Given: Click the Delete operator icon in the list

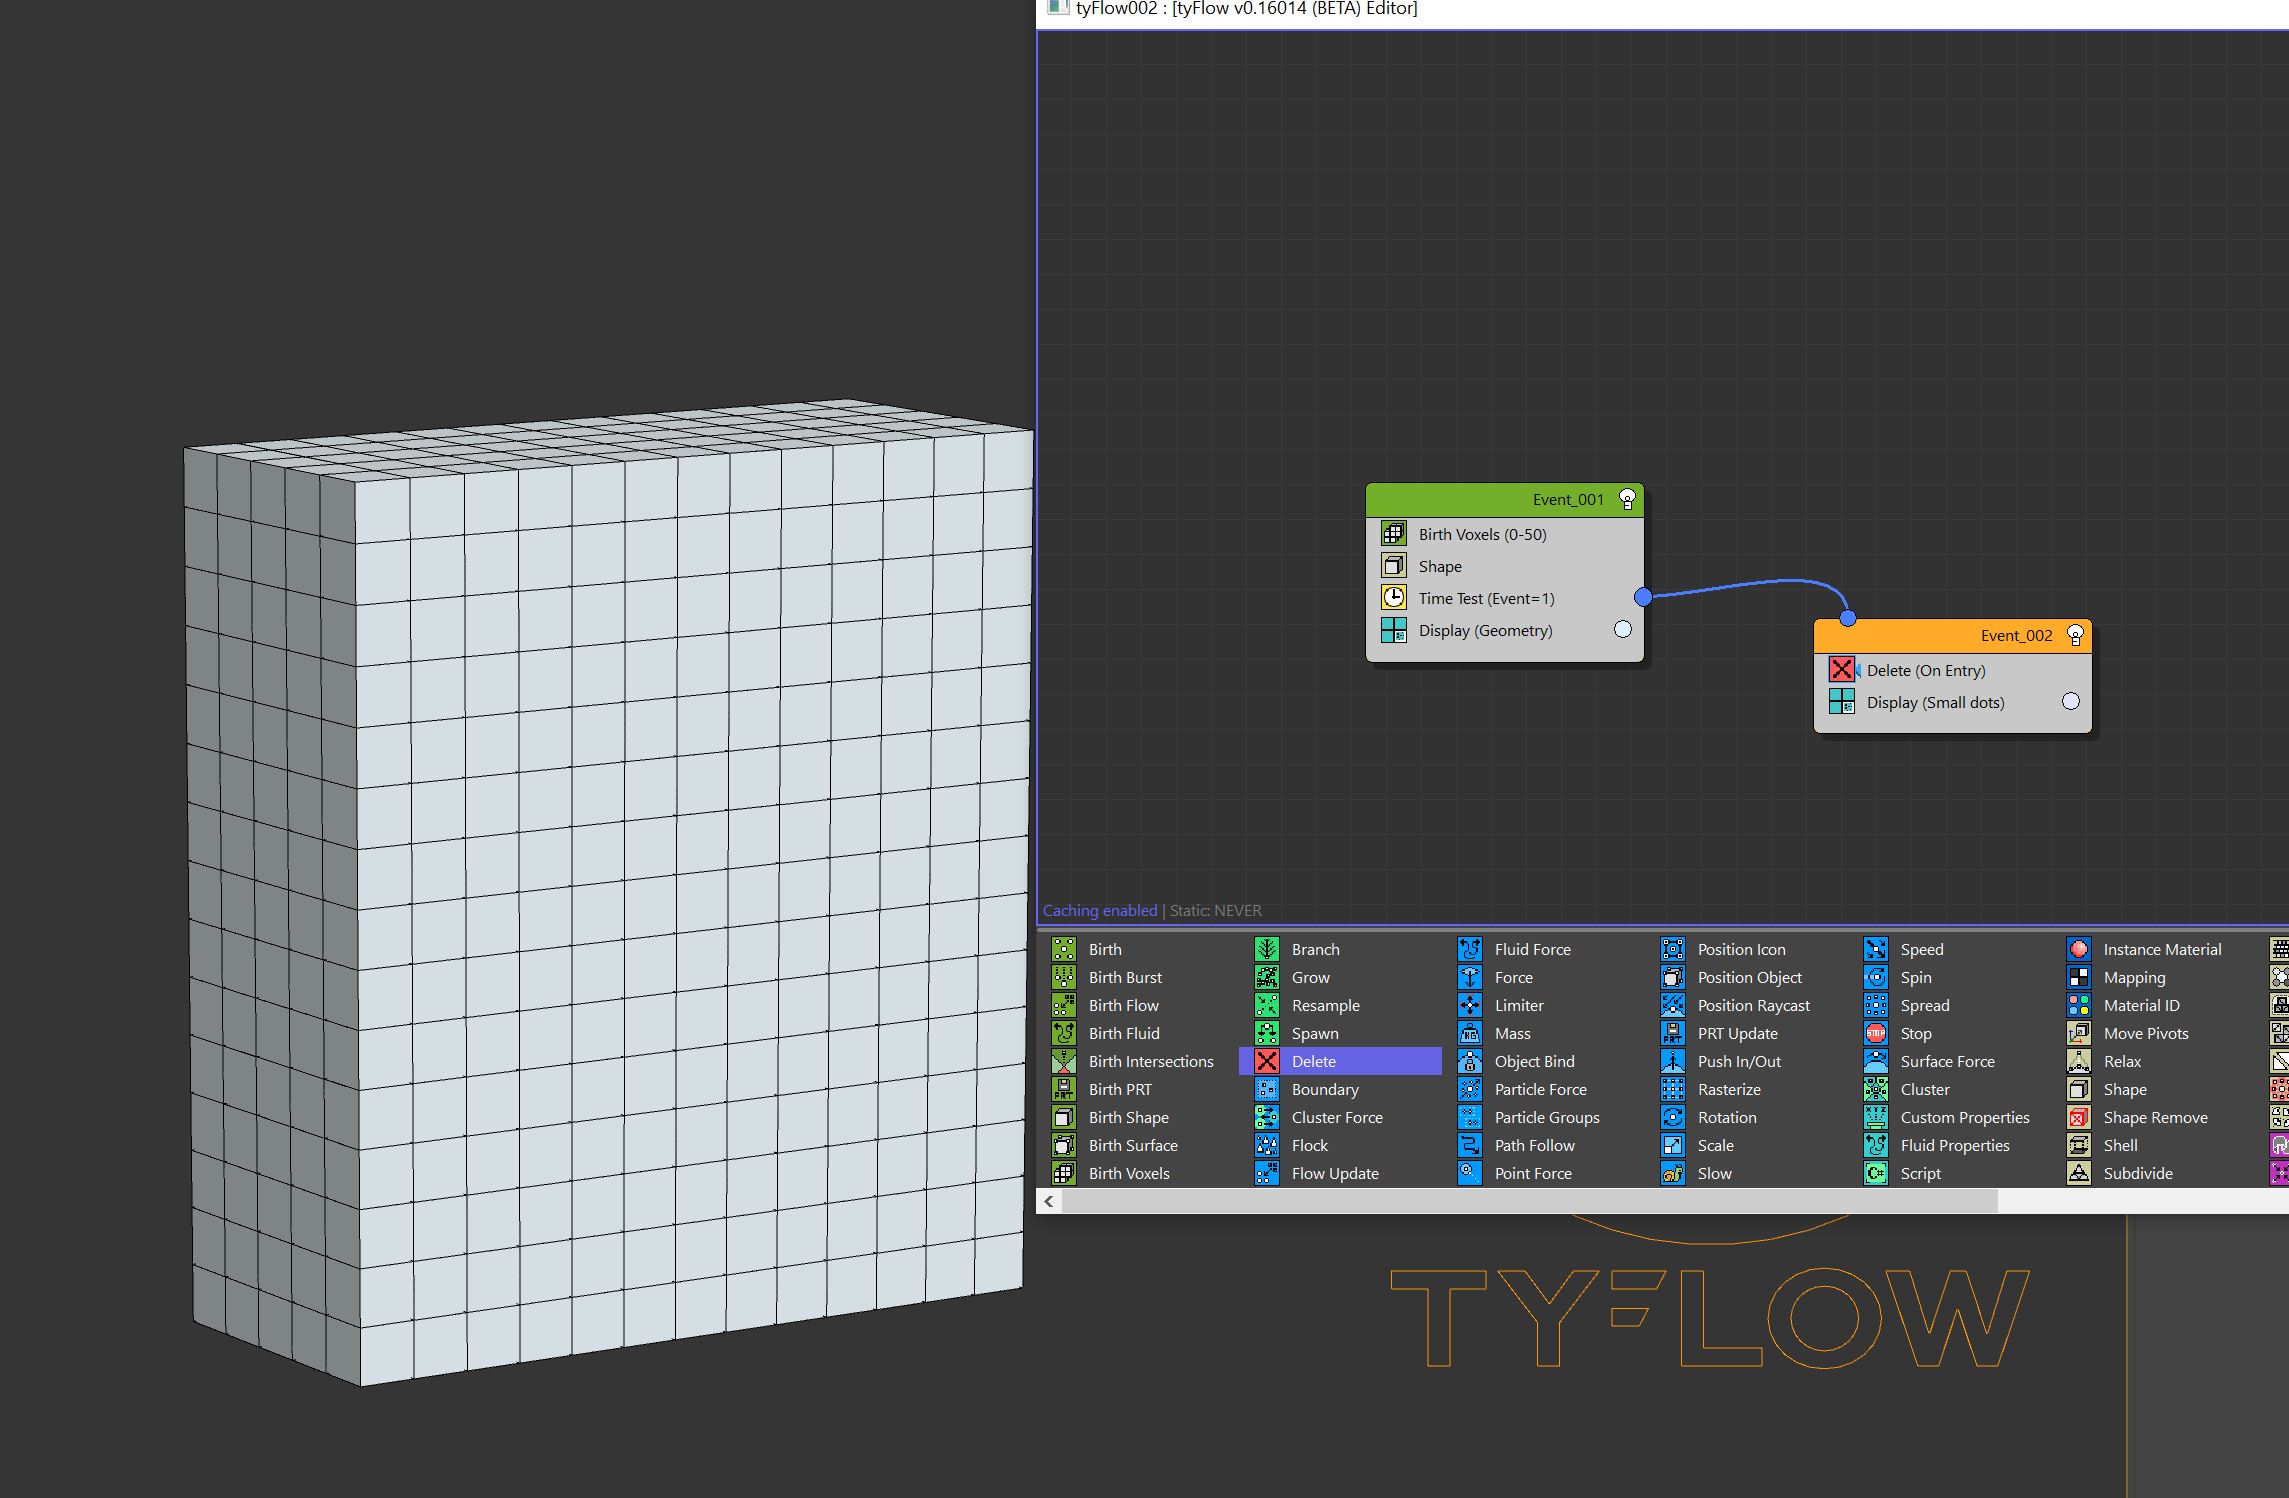Looking at the screenshot, I should [x=1267, y=1061].
